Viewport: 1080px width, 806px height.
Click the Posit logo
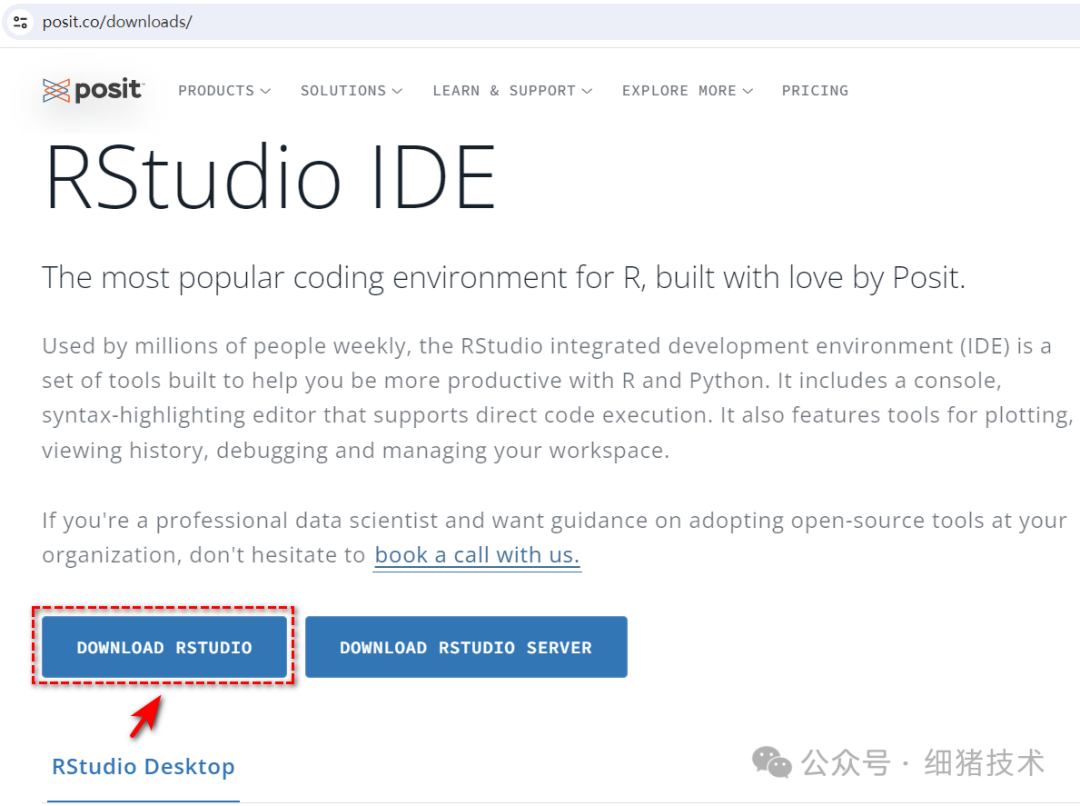(93, 90)
